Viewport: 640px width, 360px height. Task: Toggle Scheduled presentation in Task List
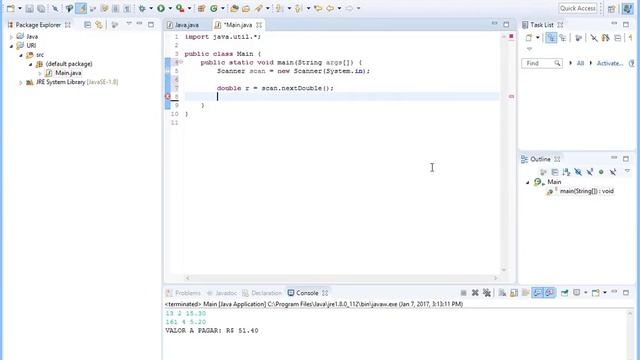(563, 38)
